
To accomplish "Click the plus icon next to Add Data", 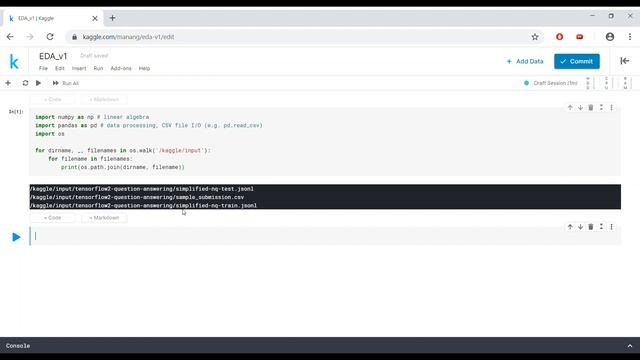I will pyautogui.click(x=509, y=61).
